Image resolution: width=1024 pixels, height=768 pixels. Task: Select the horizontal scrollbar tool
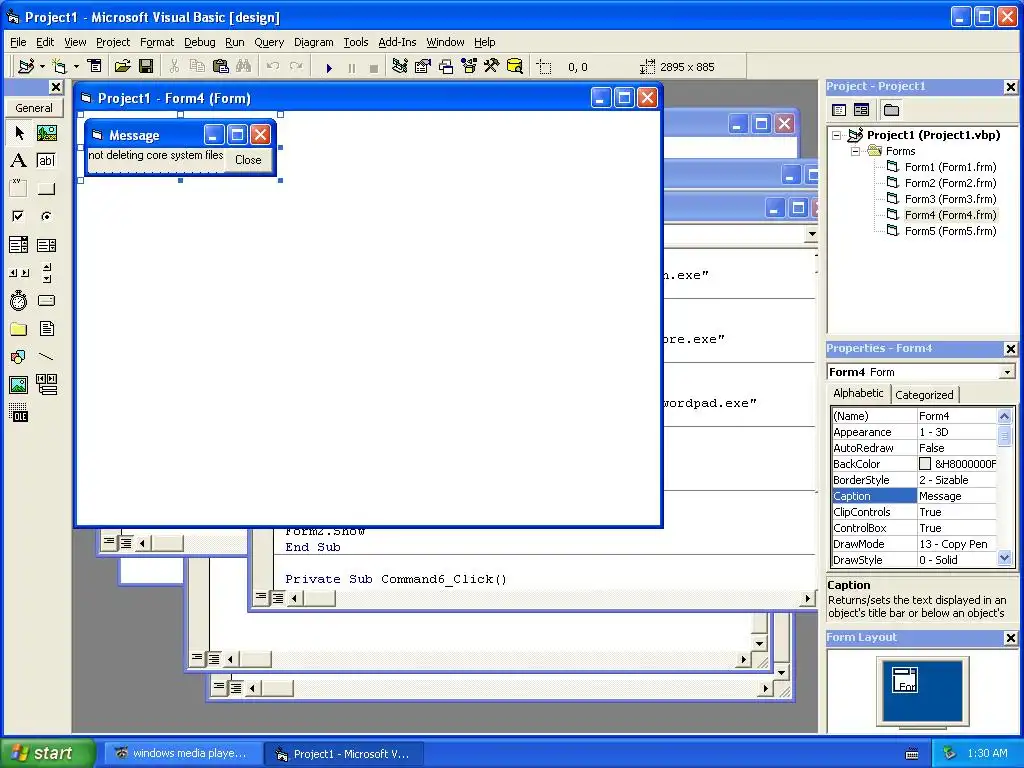pos(19,273)
